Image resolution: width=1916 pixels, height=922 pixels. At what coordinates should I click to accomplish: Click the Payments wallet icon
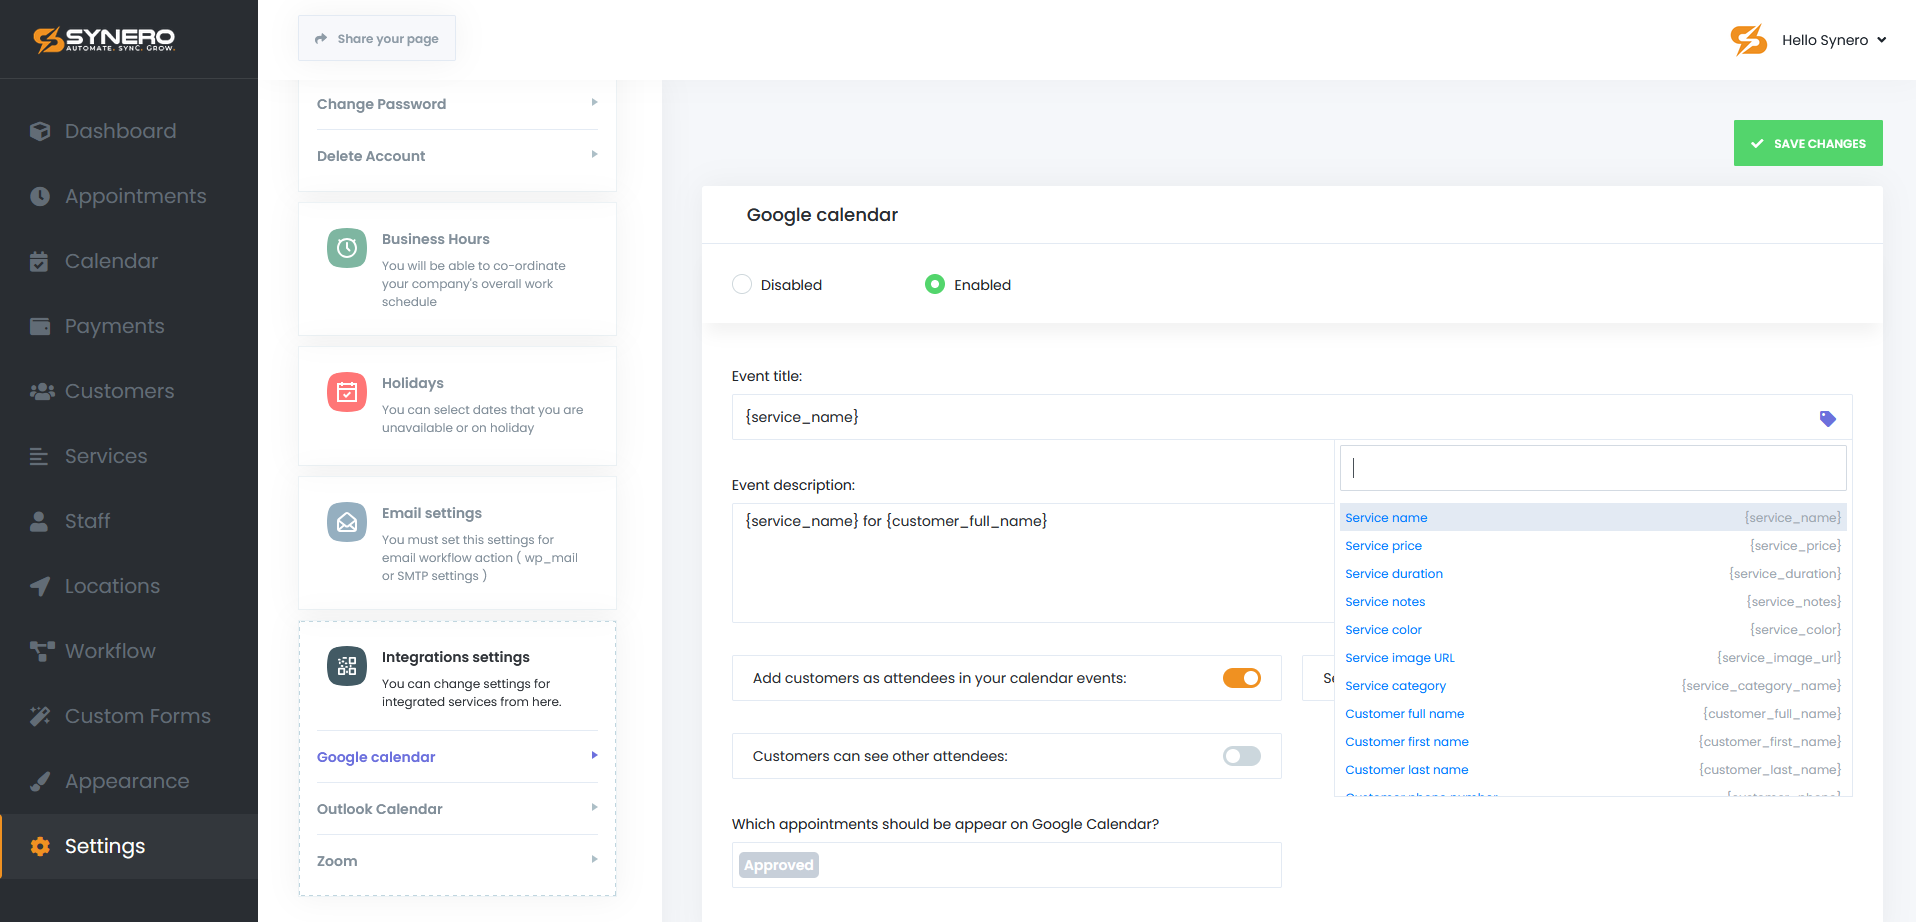pyautogui.click(x=40, y=326)
